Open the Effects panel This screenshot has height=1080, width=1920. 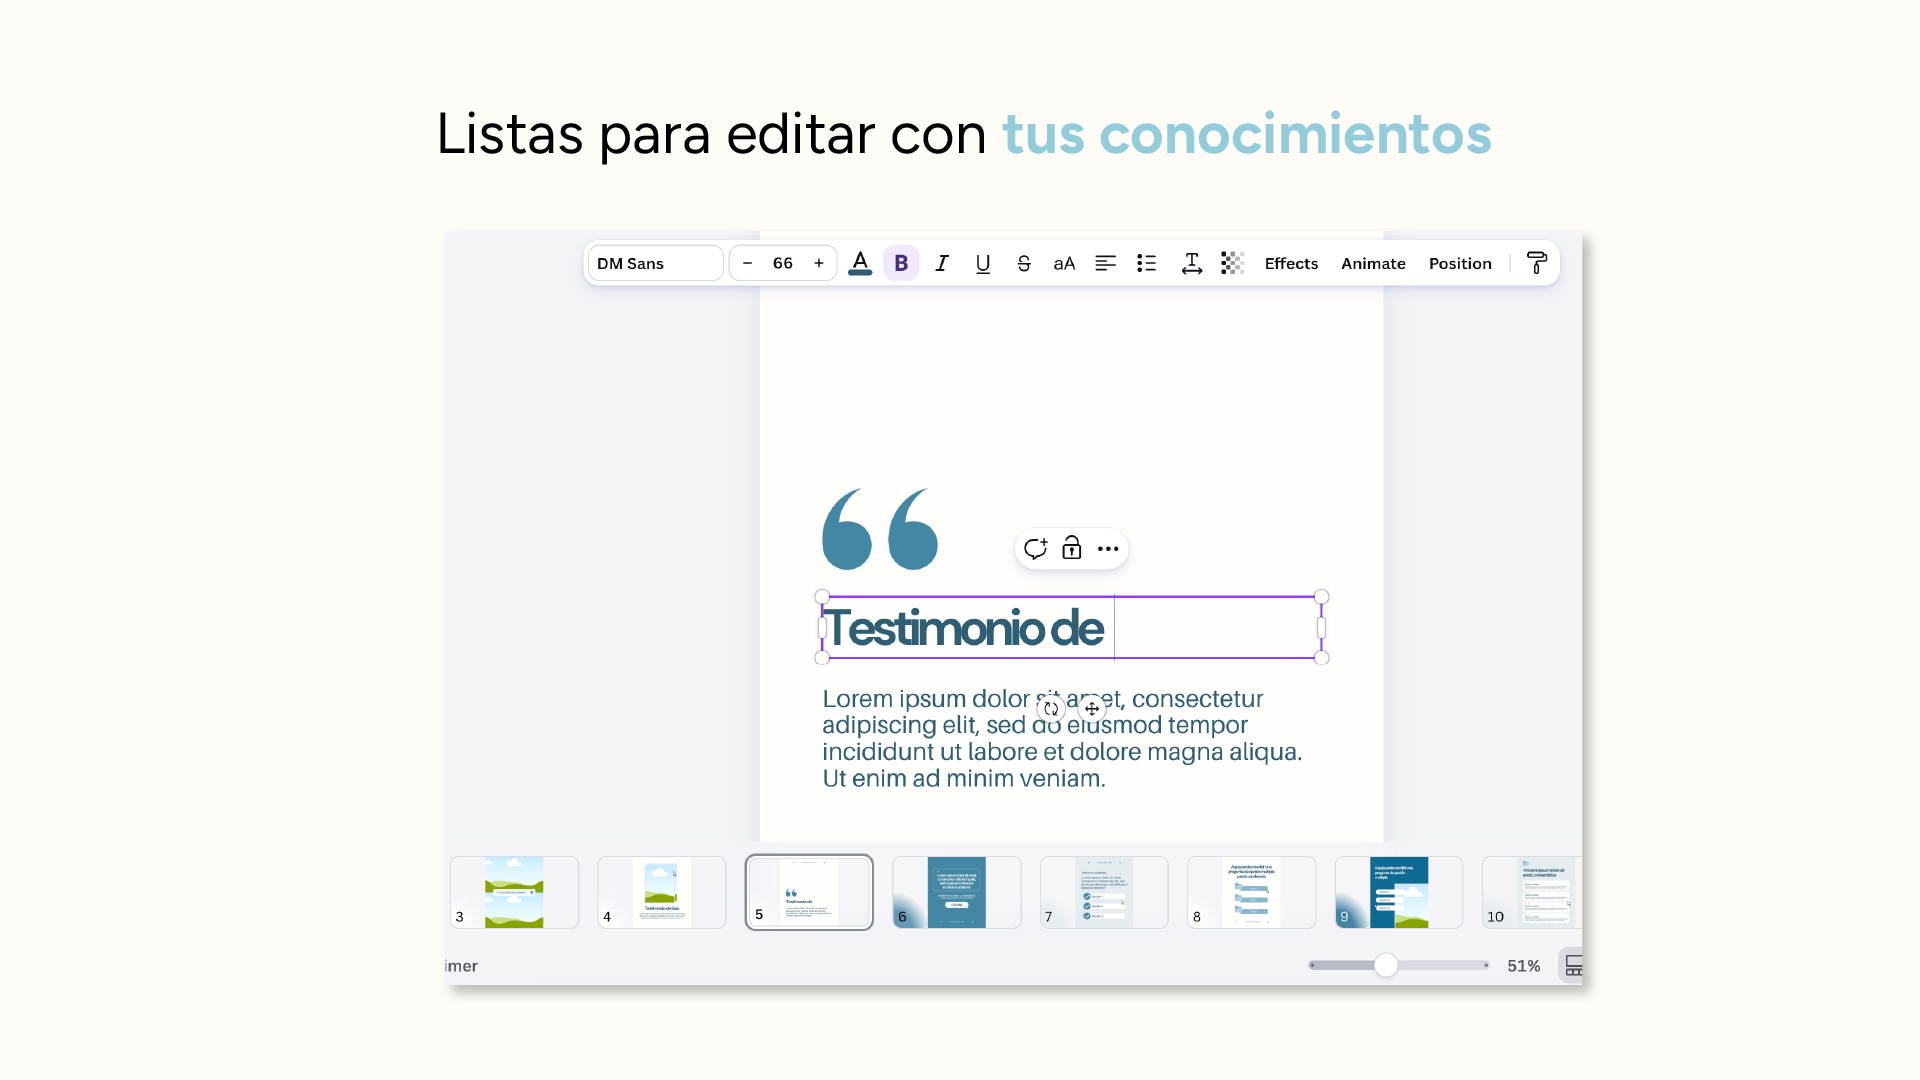click(x=1291, y=263)
